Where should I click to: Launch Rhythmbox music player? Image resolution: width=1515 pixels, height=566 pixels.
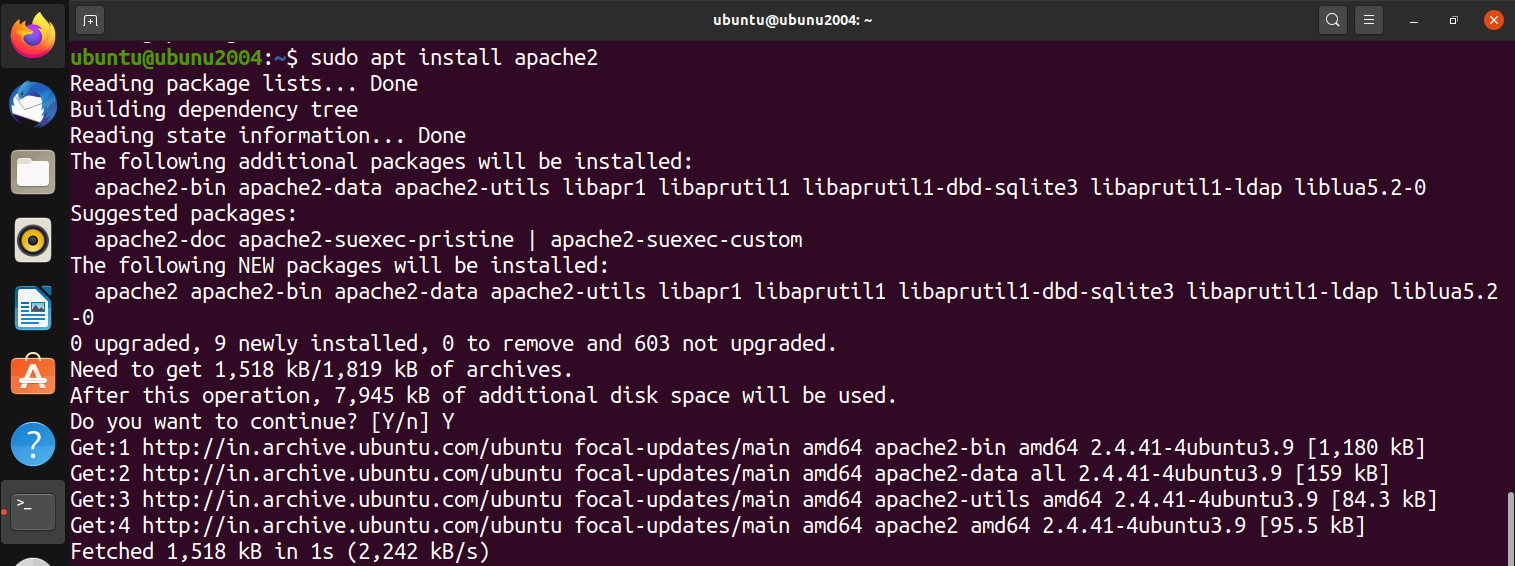[33, 241]
